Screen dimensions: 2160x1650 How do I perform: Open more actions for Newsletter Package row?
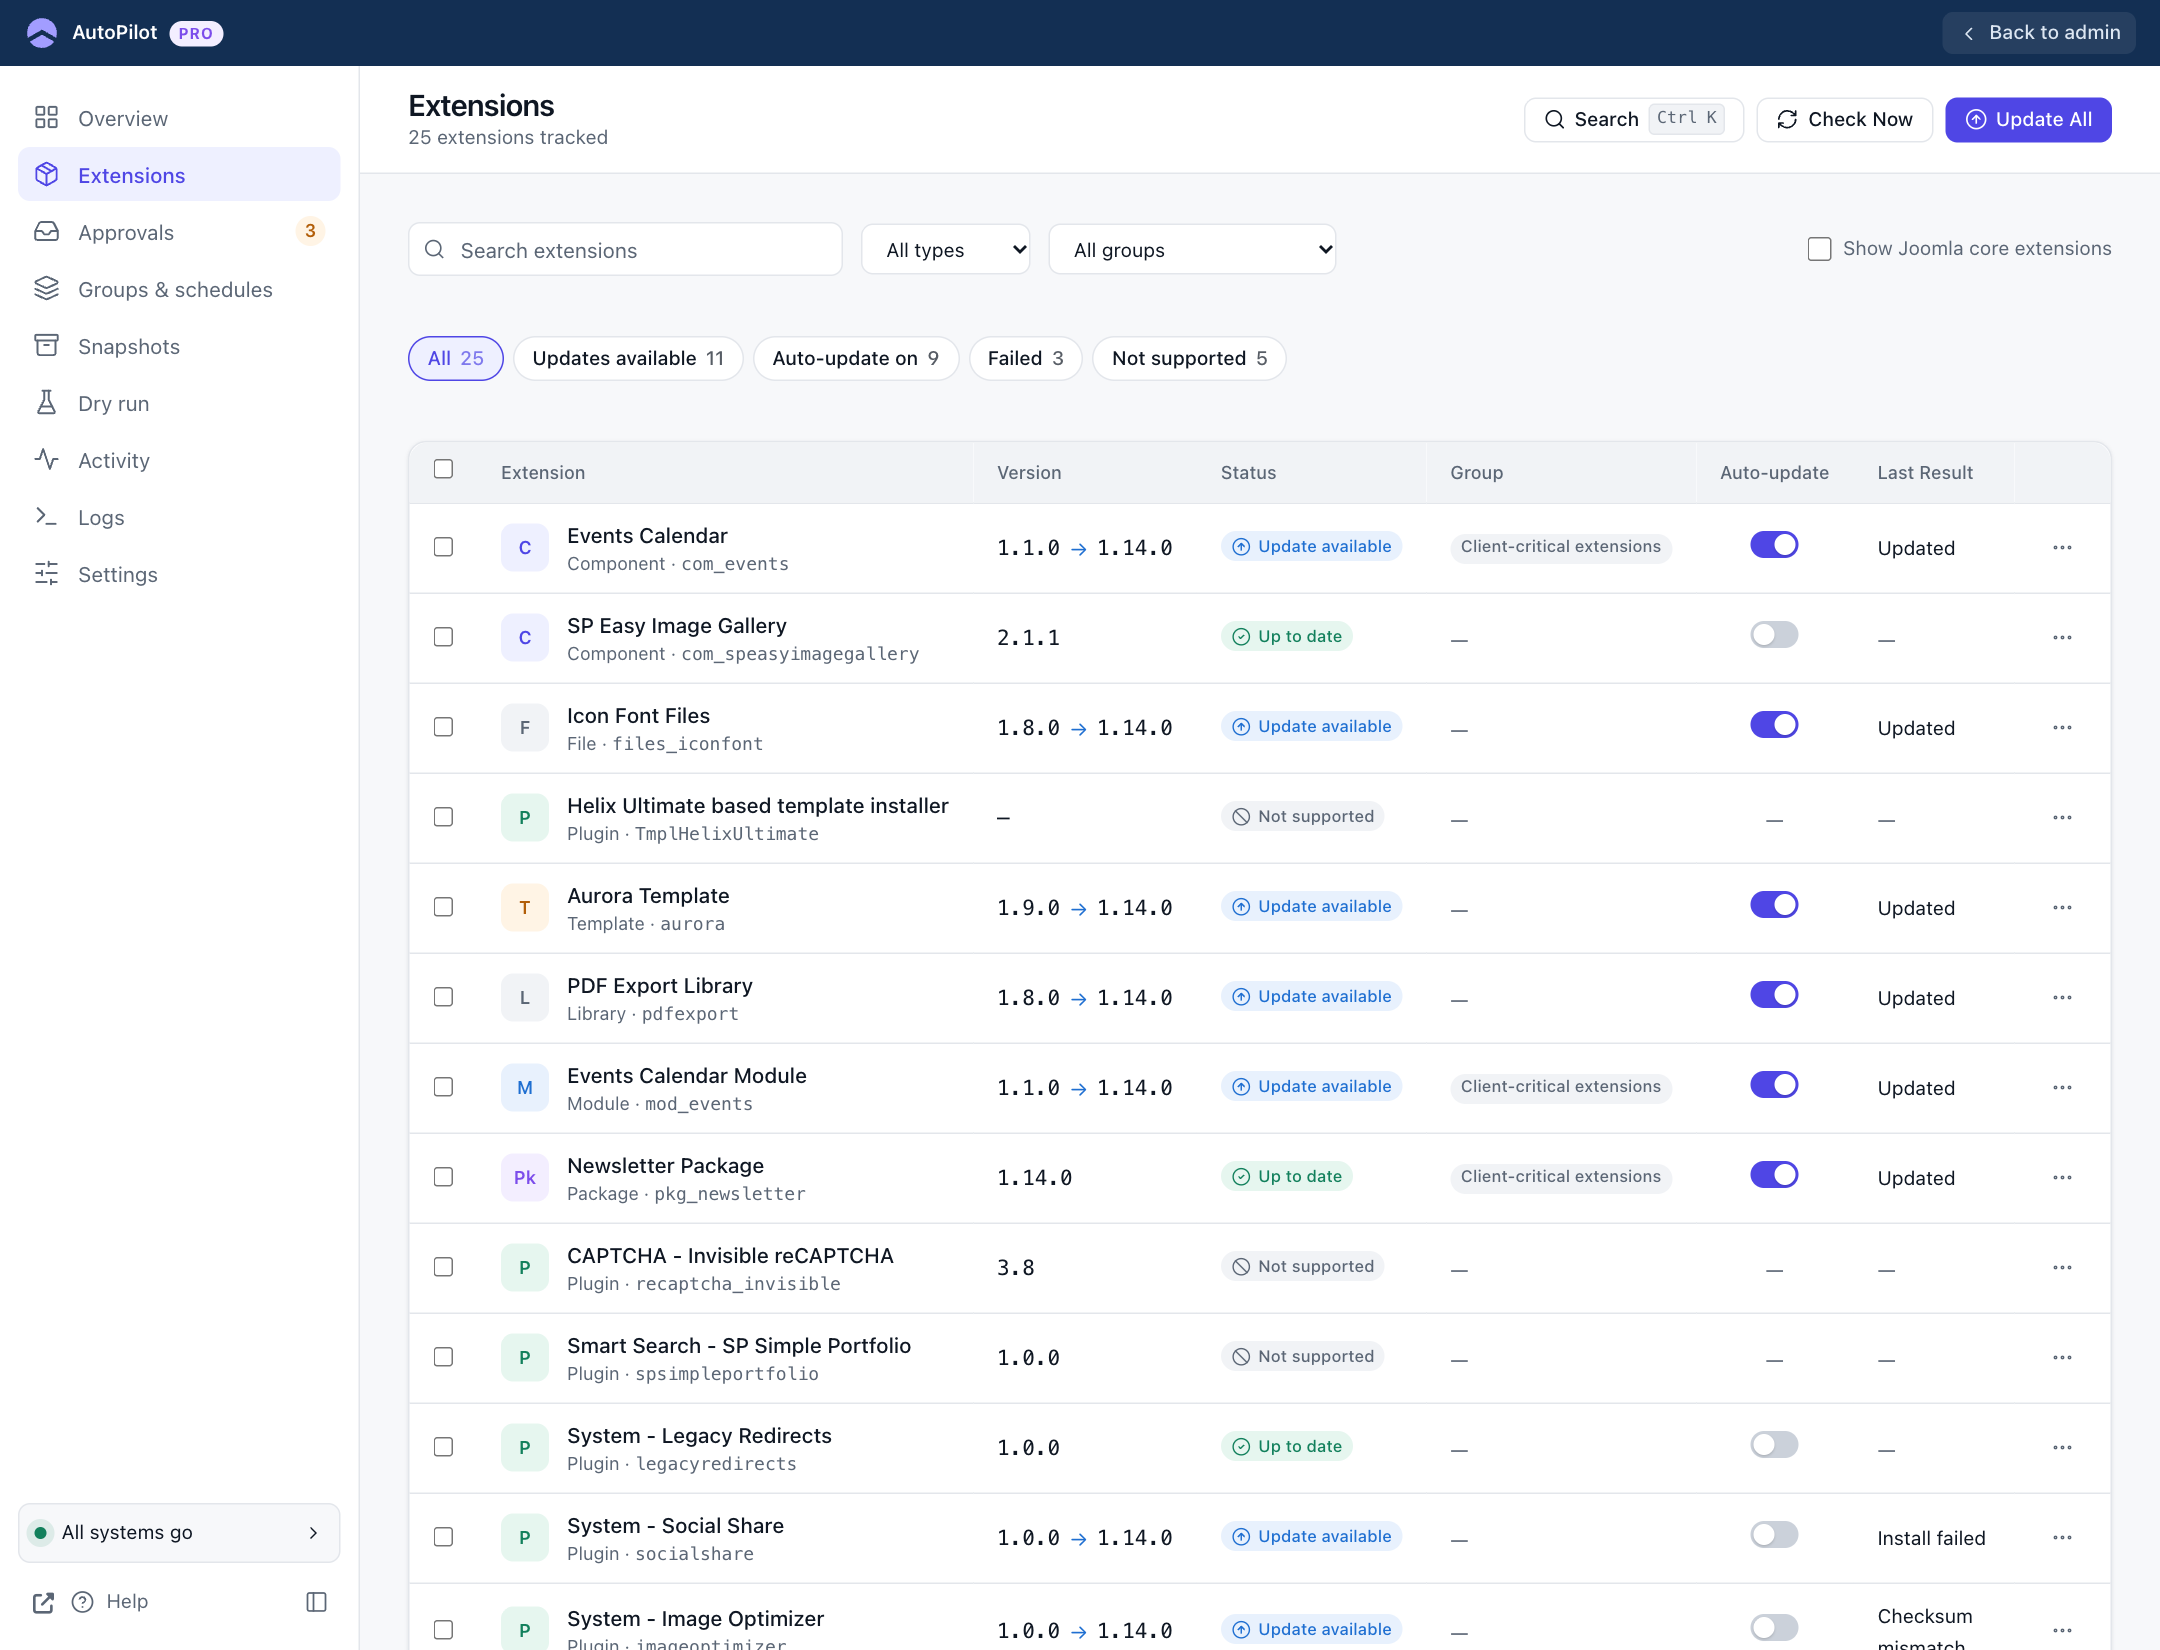point(2062,1178)
